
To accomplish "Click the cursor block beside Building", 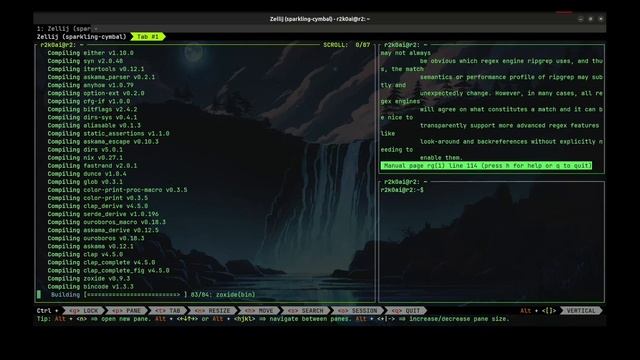I will tap(39, 294).
